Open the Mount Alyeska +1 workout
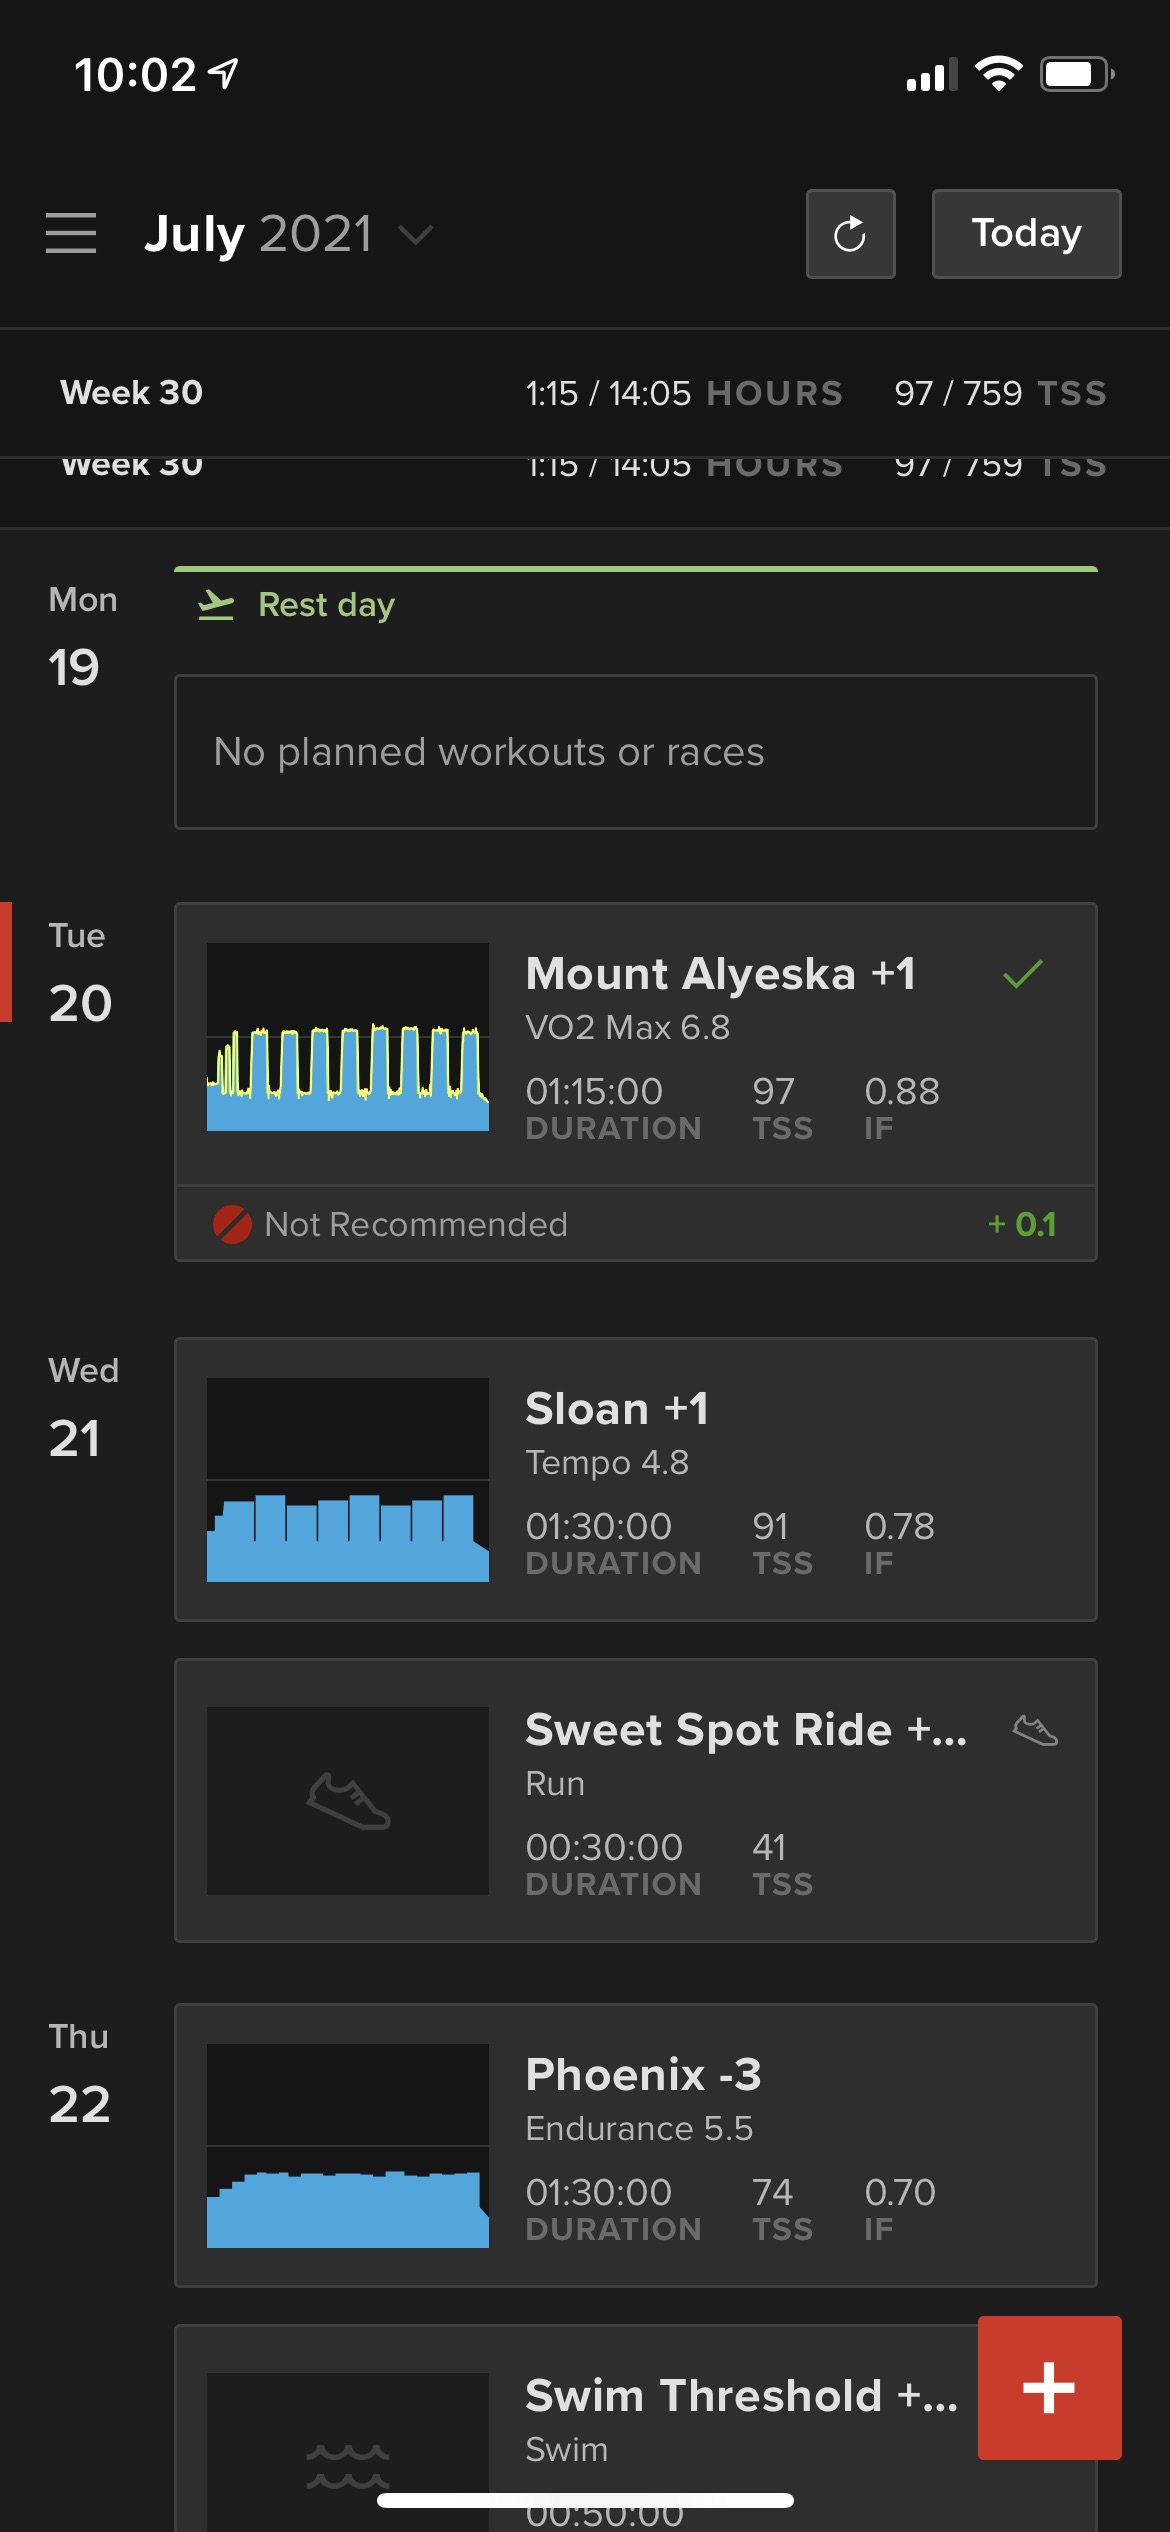The width and height of the screenshot is (1170, 2532). (x=720, y=974)
